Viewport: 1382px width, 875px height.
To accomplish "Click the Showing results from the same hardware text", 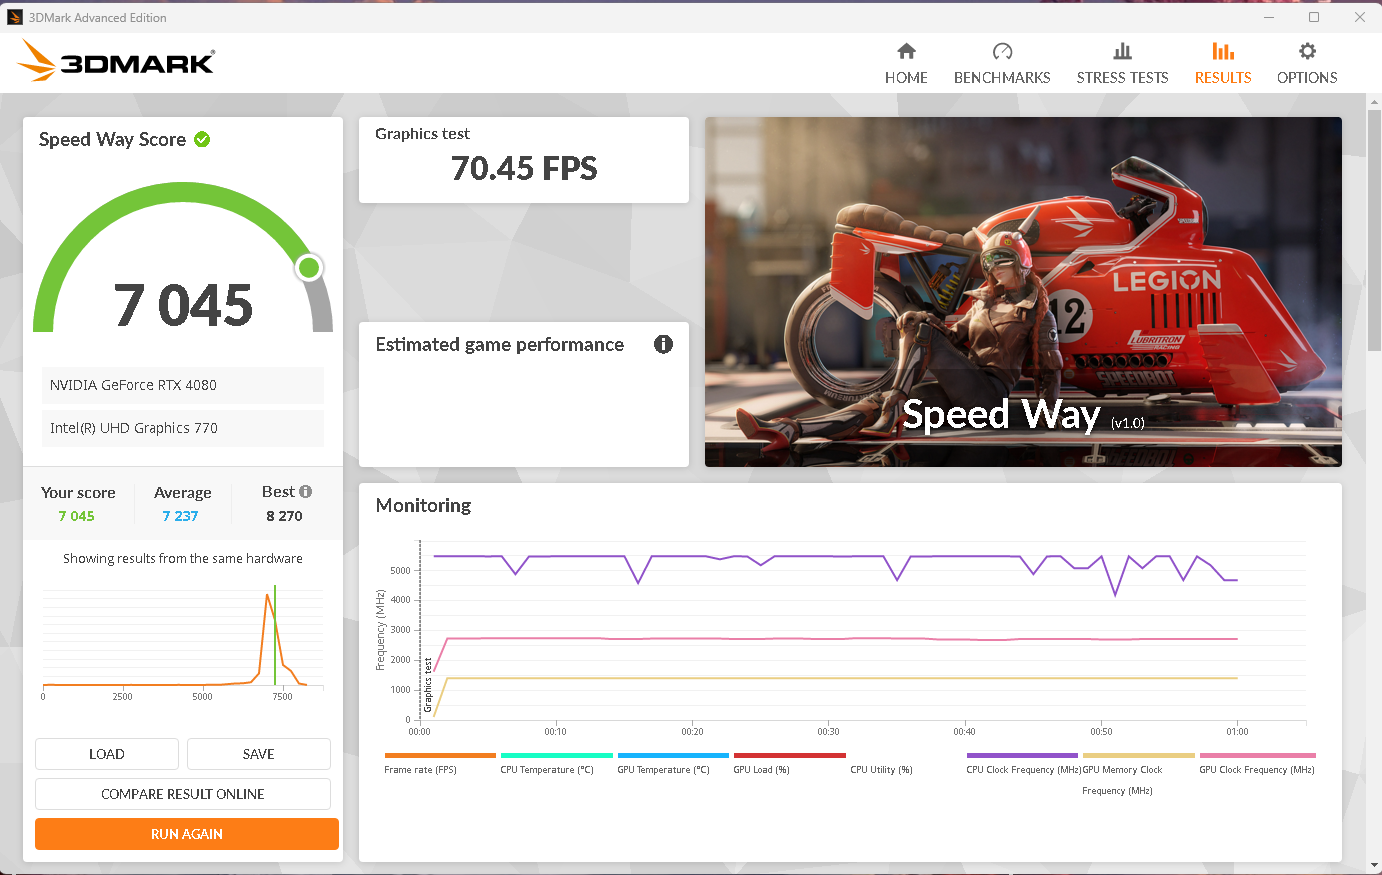I will point(183,558).
